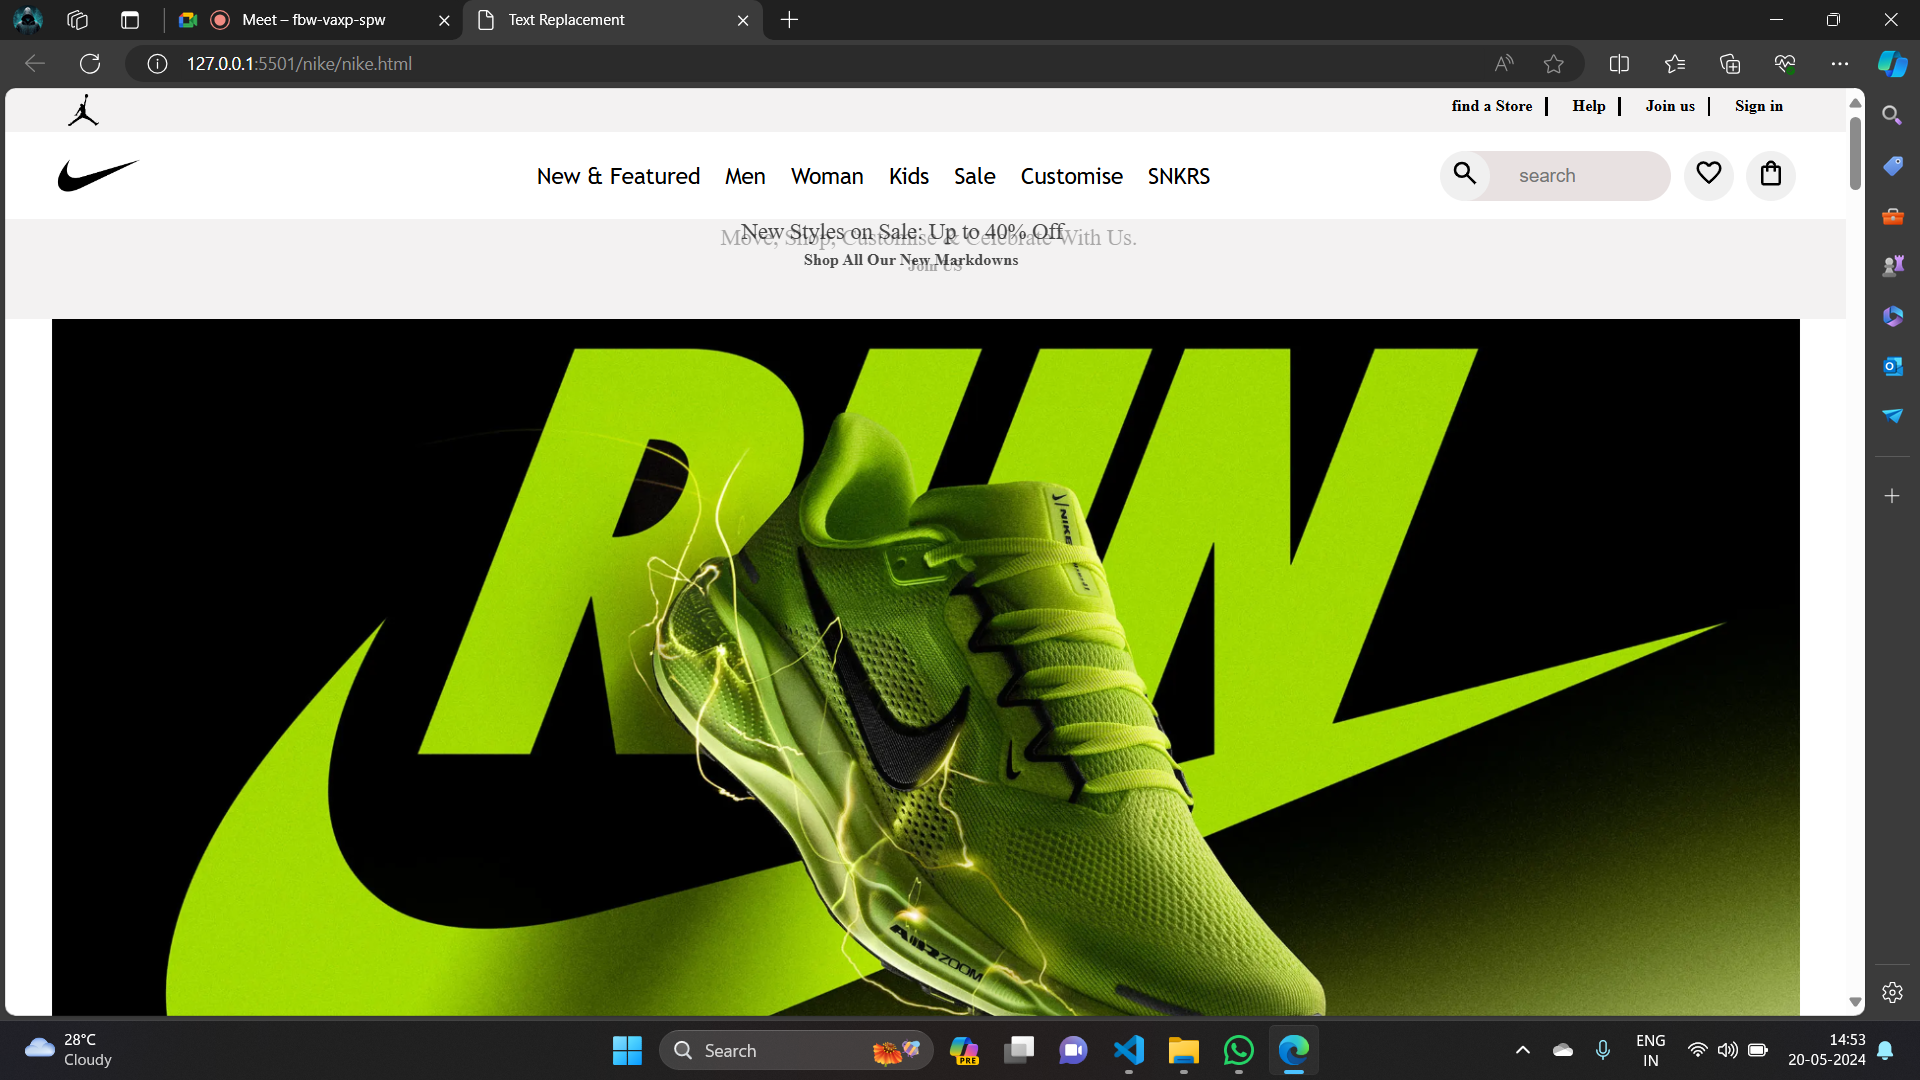Open Visual Studio Code from taskbar
Screen dimensions: 1920x1080
coord(1129,1050)
